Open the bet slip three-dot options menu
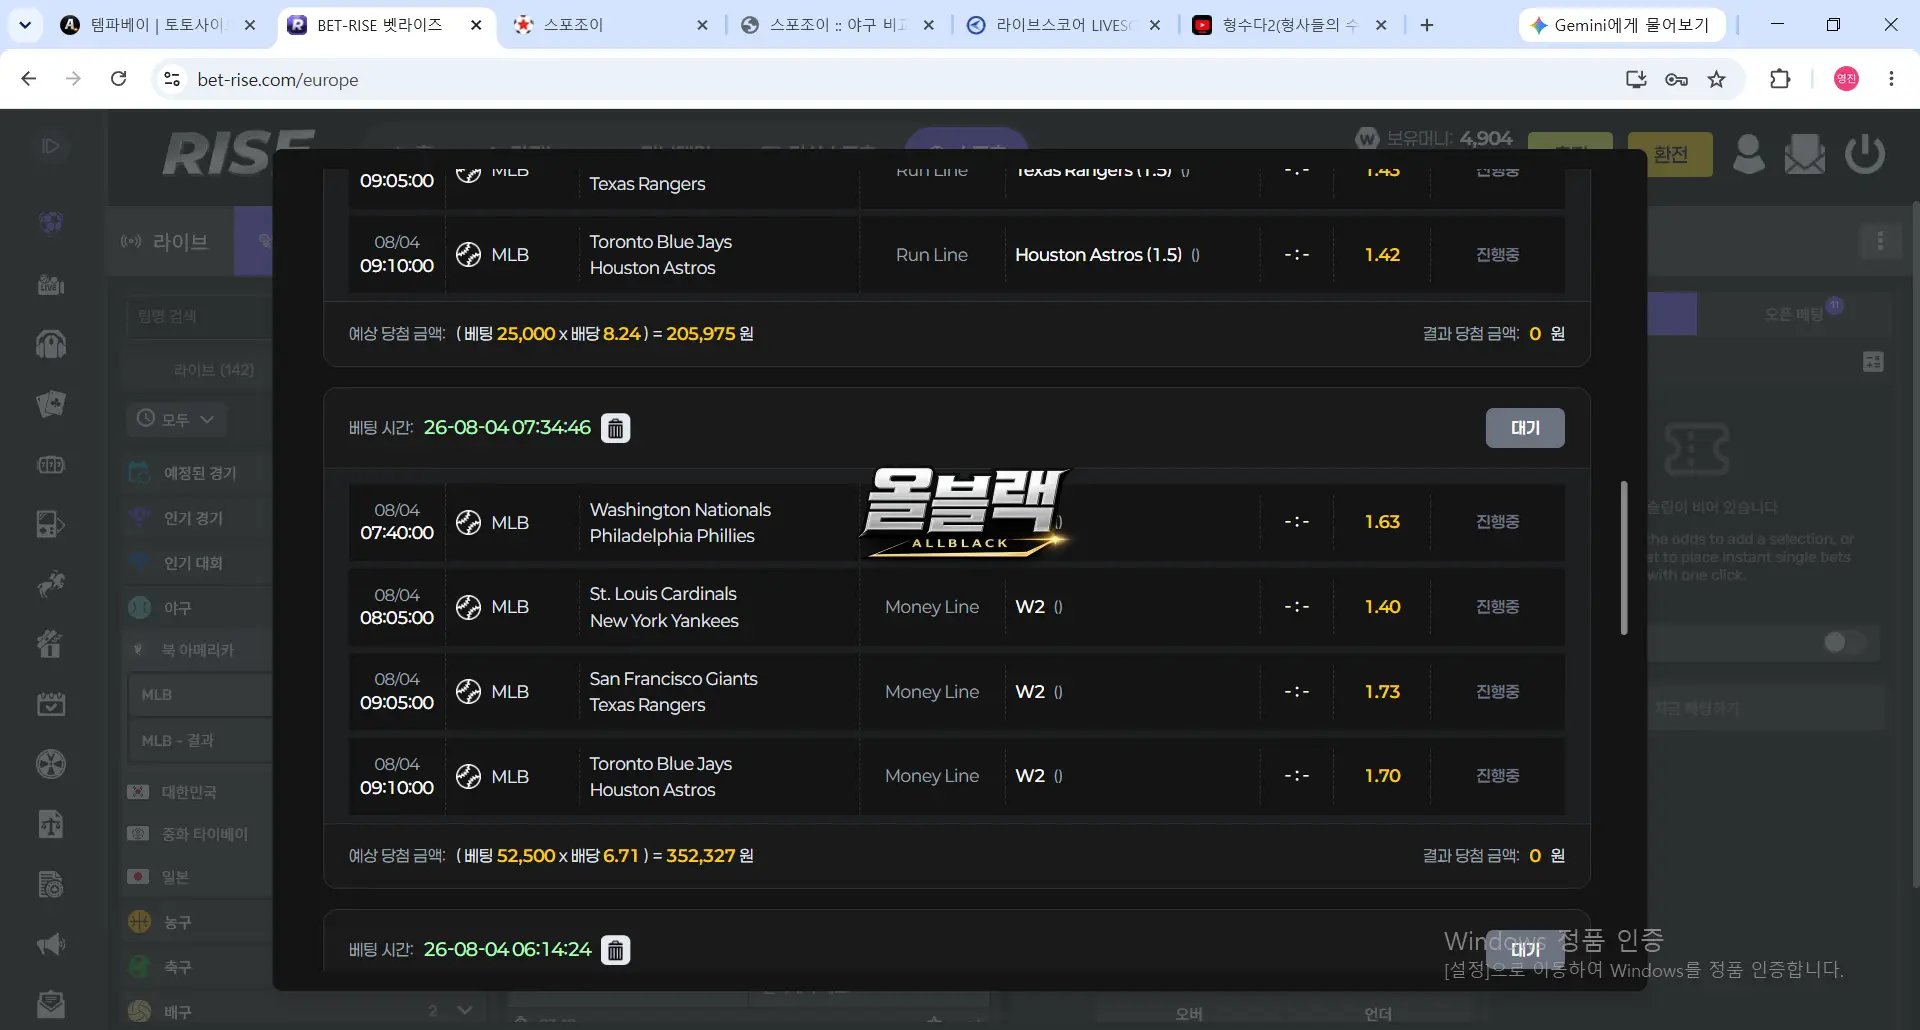The height and width of the screenshot is (1030, 1920). tap(1880, 241)
